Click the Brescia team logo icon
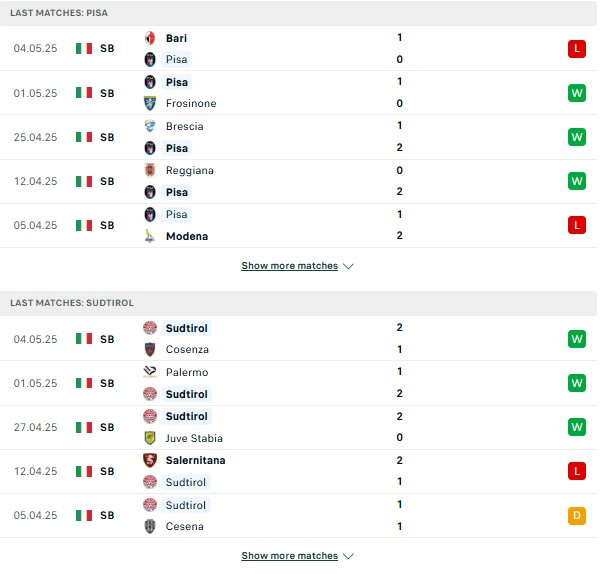The image size is (600, 574). click(150, 126)
